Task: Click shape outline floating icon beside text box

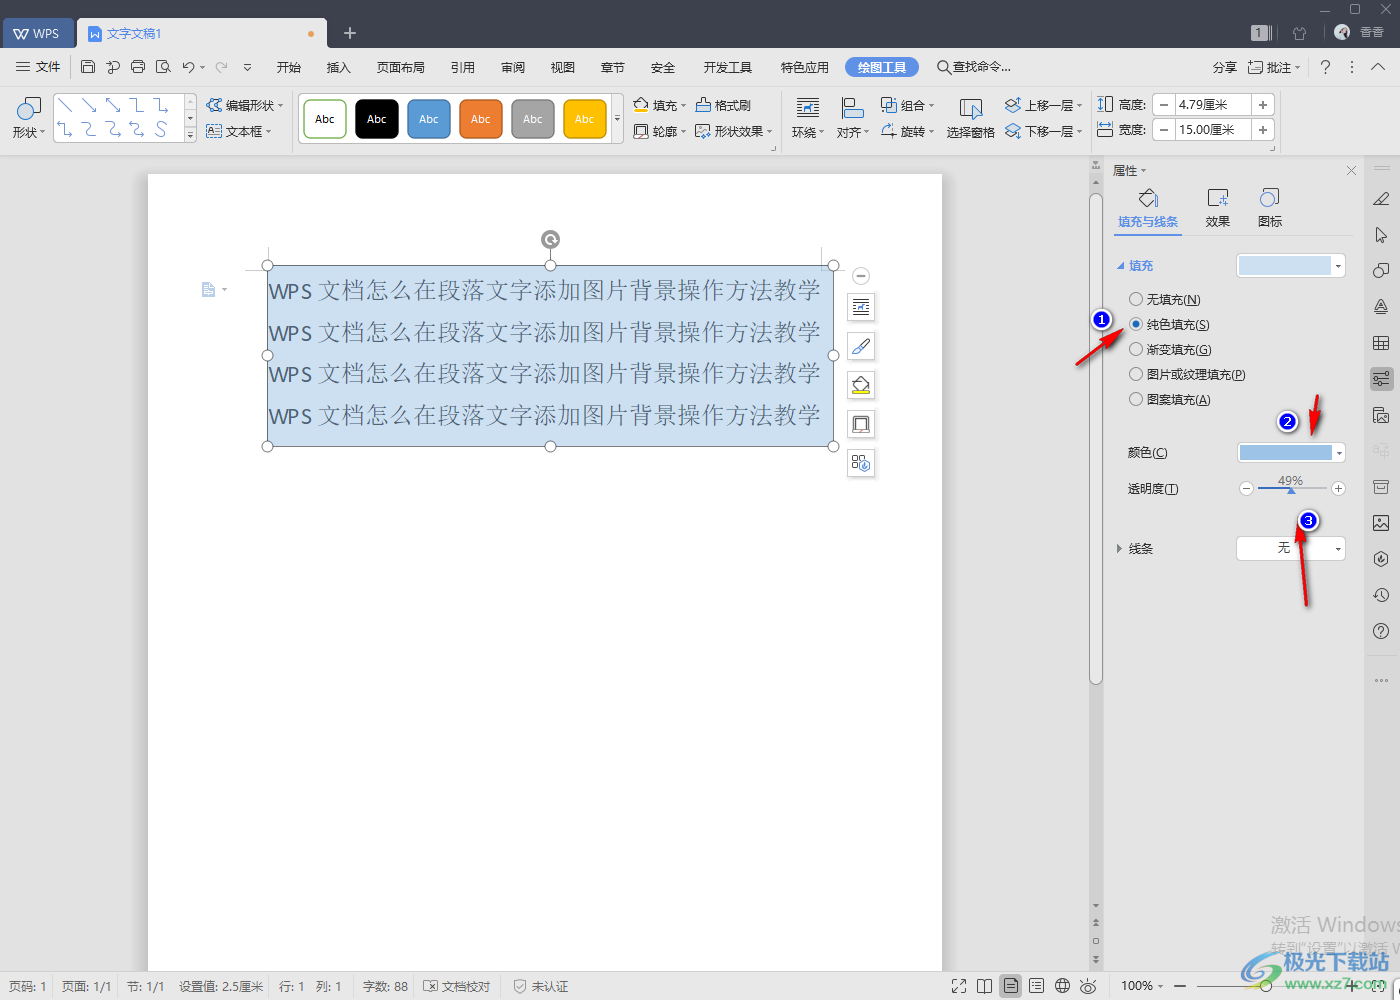Action: (x=861, y=424)
